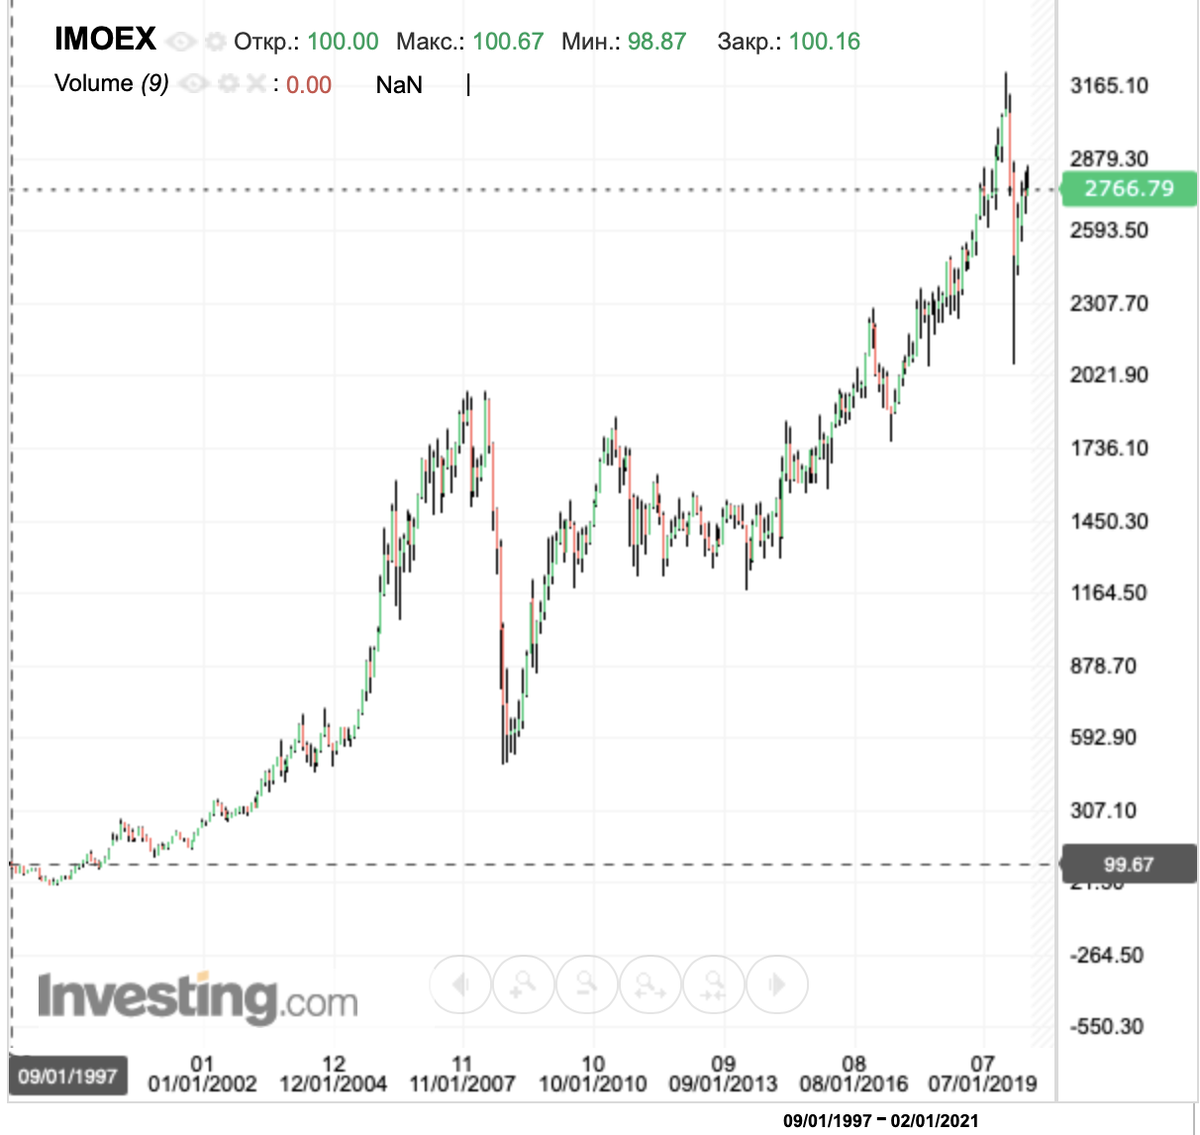
Task: Click the date range 09/01/1997 – 02/01/2021
Action: point(881,1121)
